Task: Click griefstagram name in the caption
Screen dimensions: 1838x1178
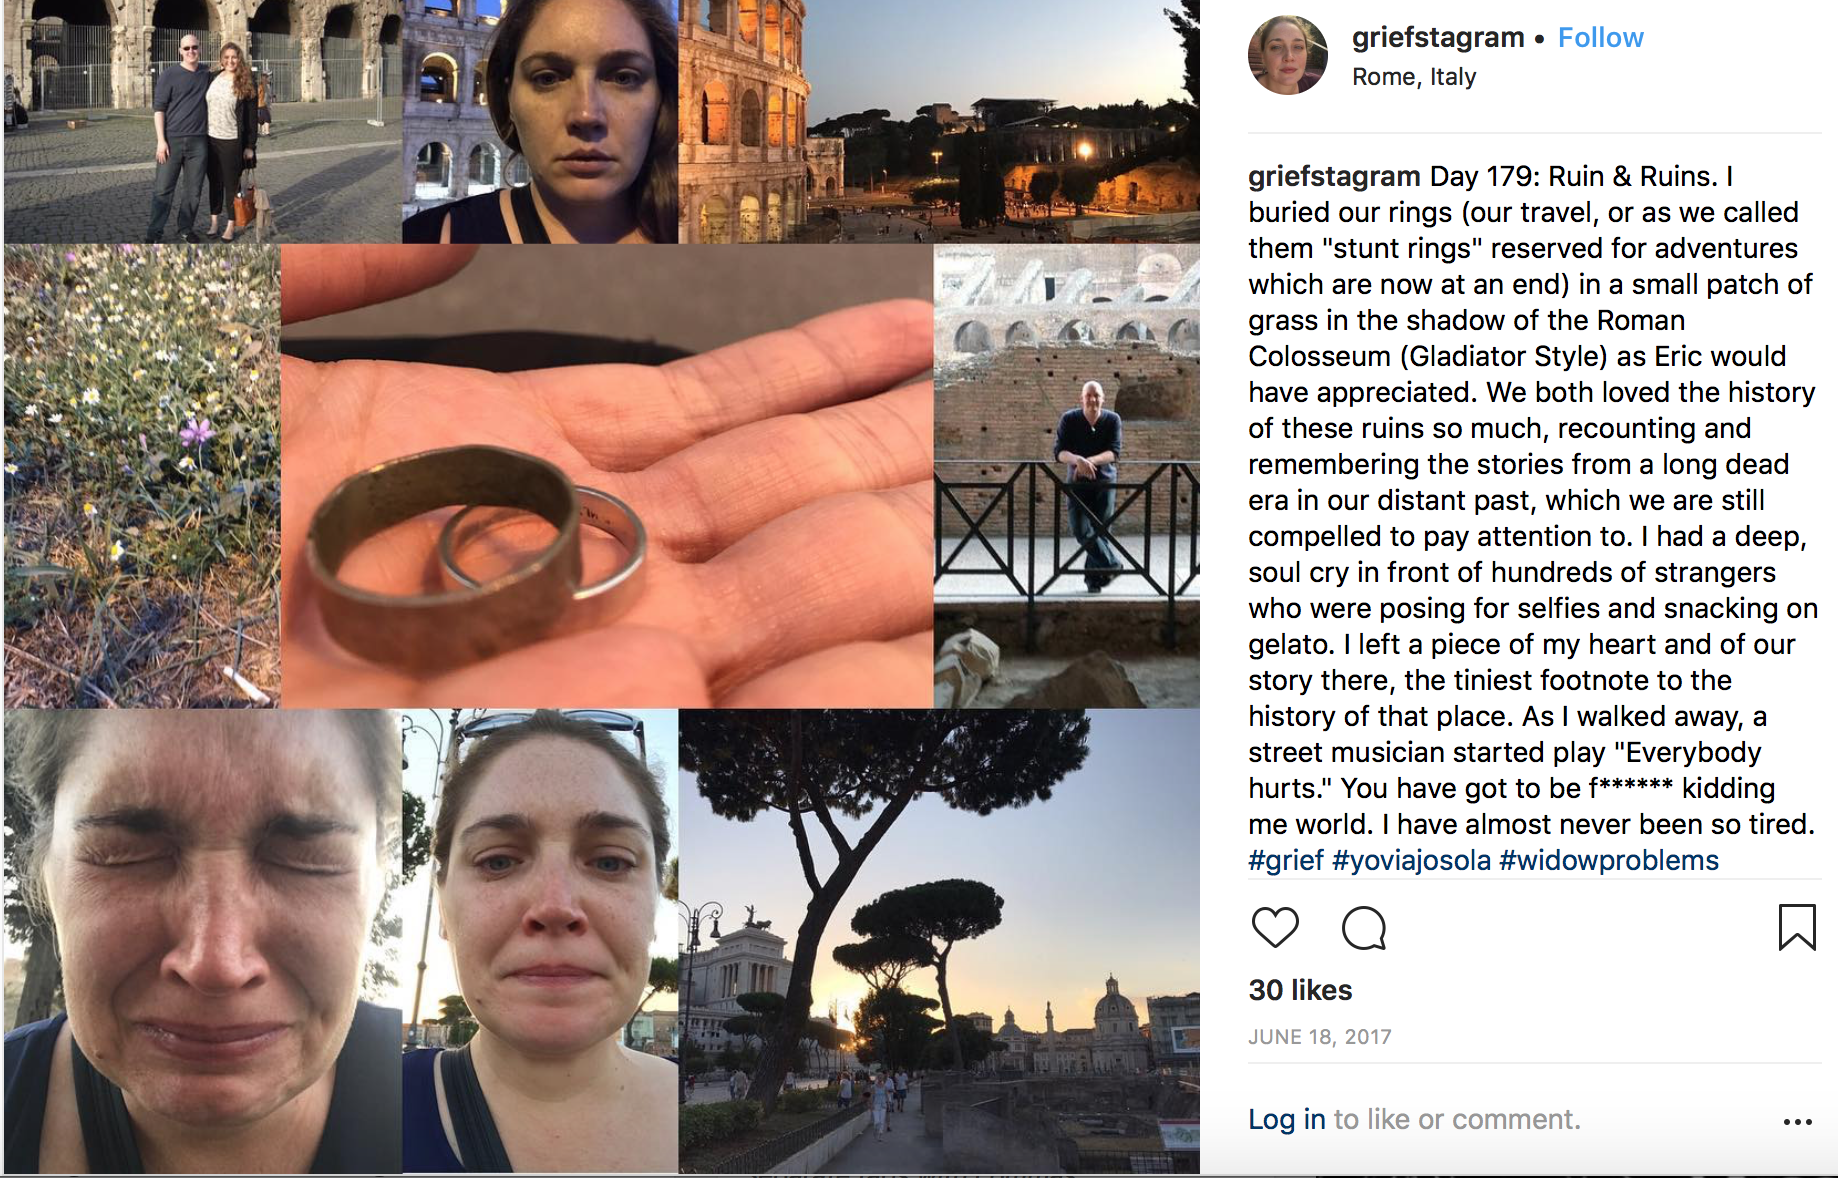Action: click(x=1334, y=176)
